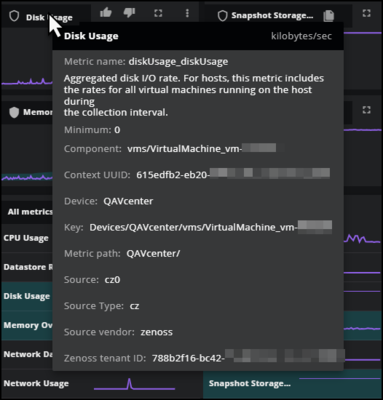Click the Network Usage sparkline graph
Image resolution: width=383 pixels, height=400 pixels.
134,384
